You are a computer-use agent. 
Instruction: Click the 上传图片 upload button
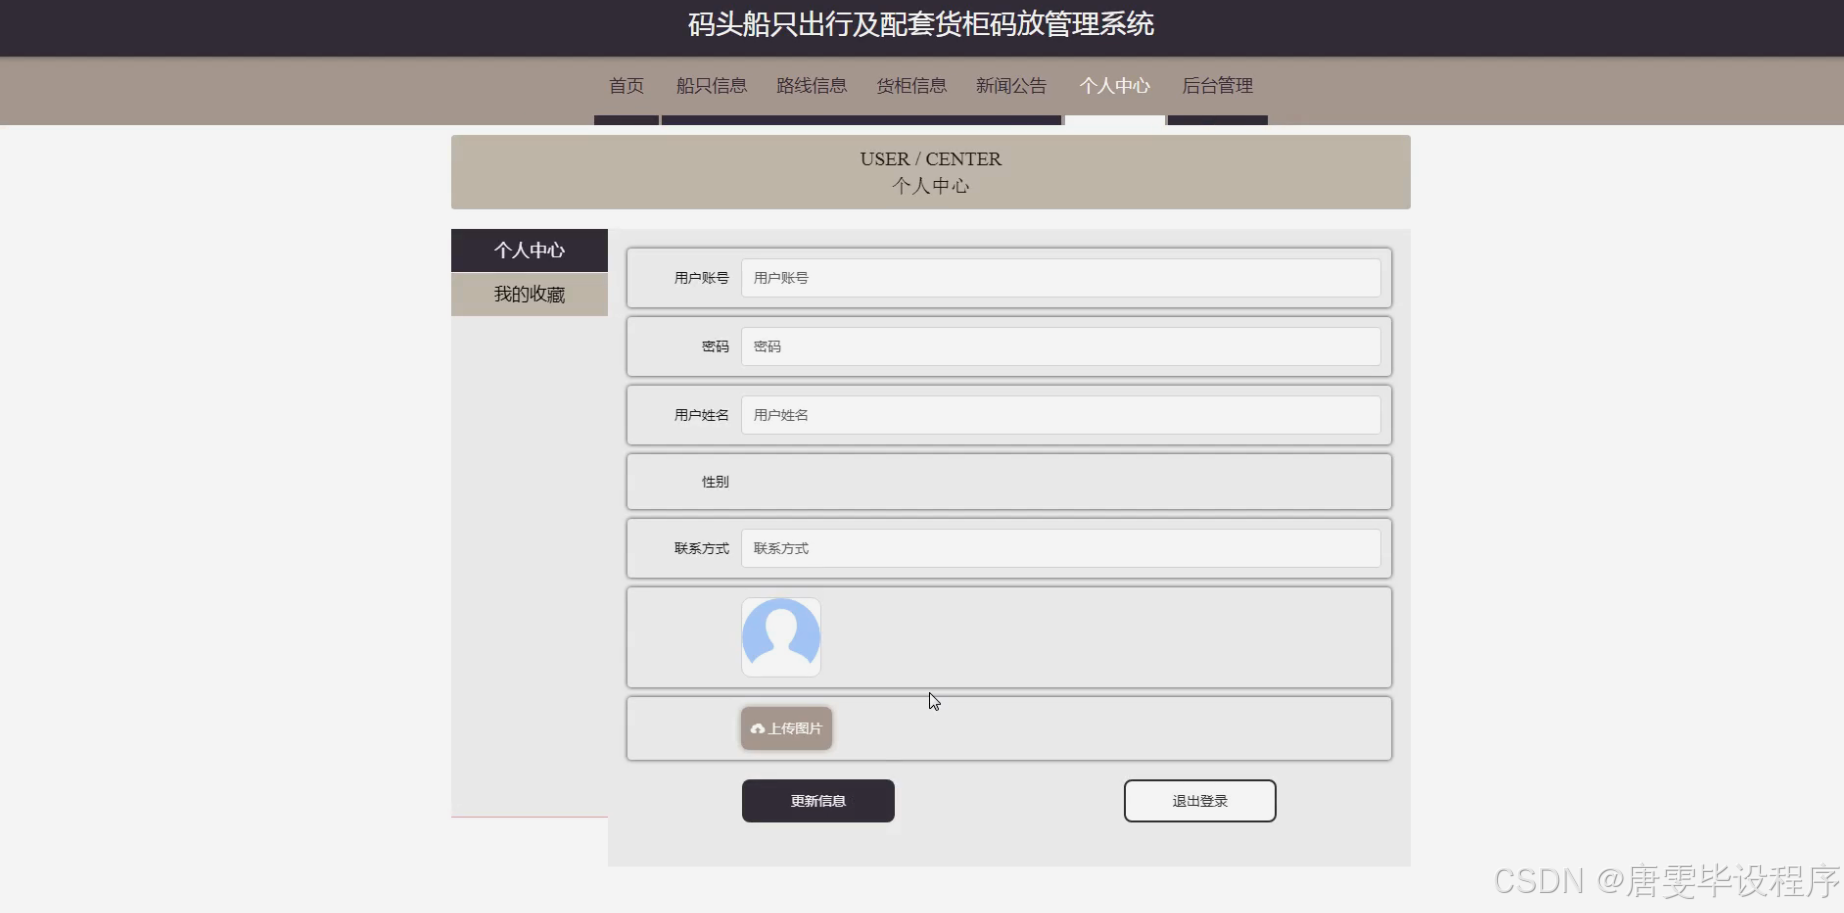pos(786,728)
